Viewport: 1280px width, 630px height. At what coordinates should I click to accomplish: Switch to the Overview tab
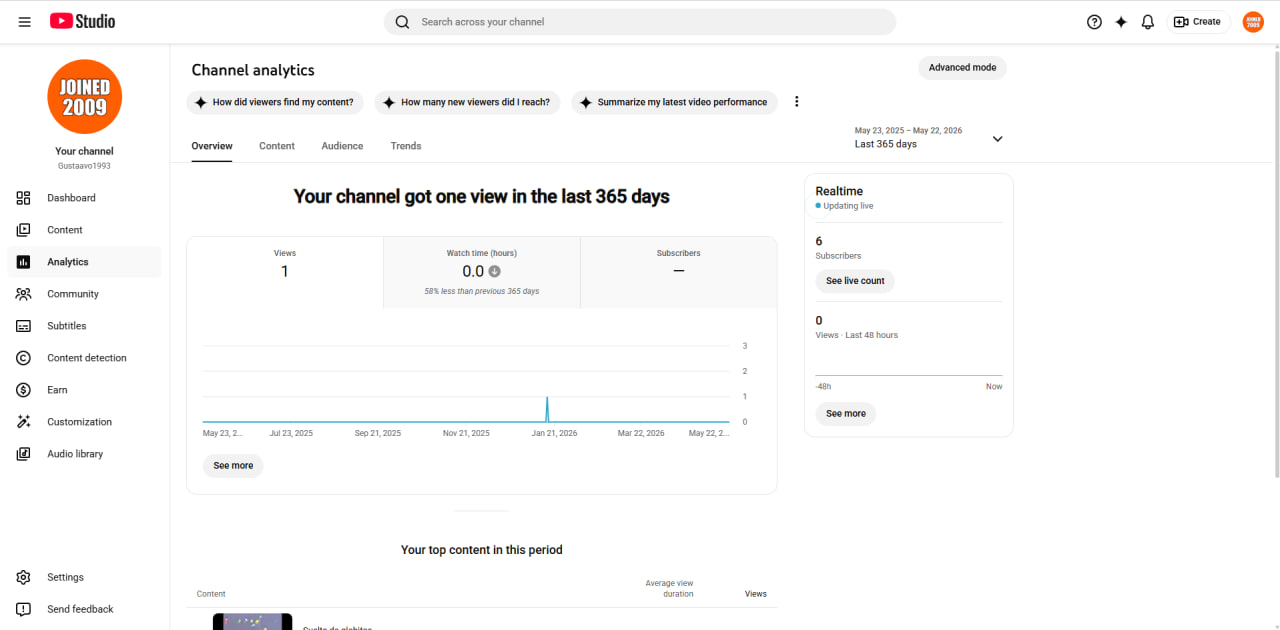pos(212,146)
